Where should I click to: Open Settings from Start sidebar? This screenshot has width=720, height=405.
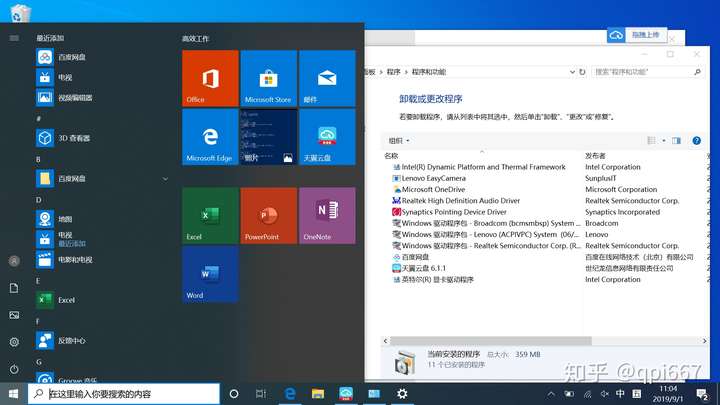coord(14,342)
